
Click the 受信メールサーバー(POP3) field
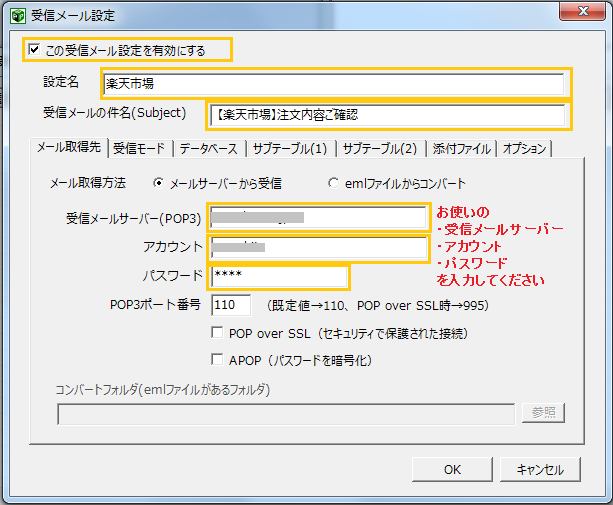point(318,217)
